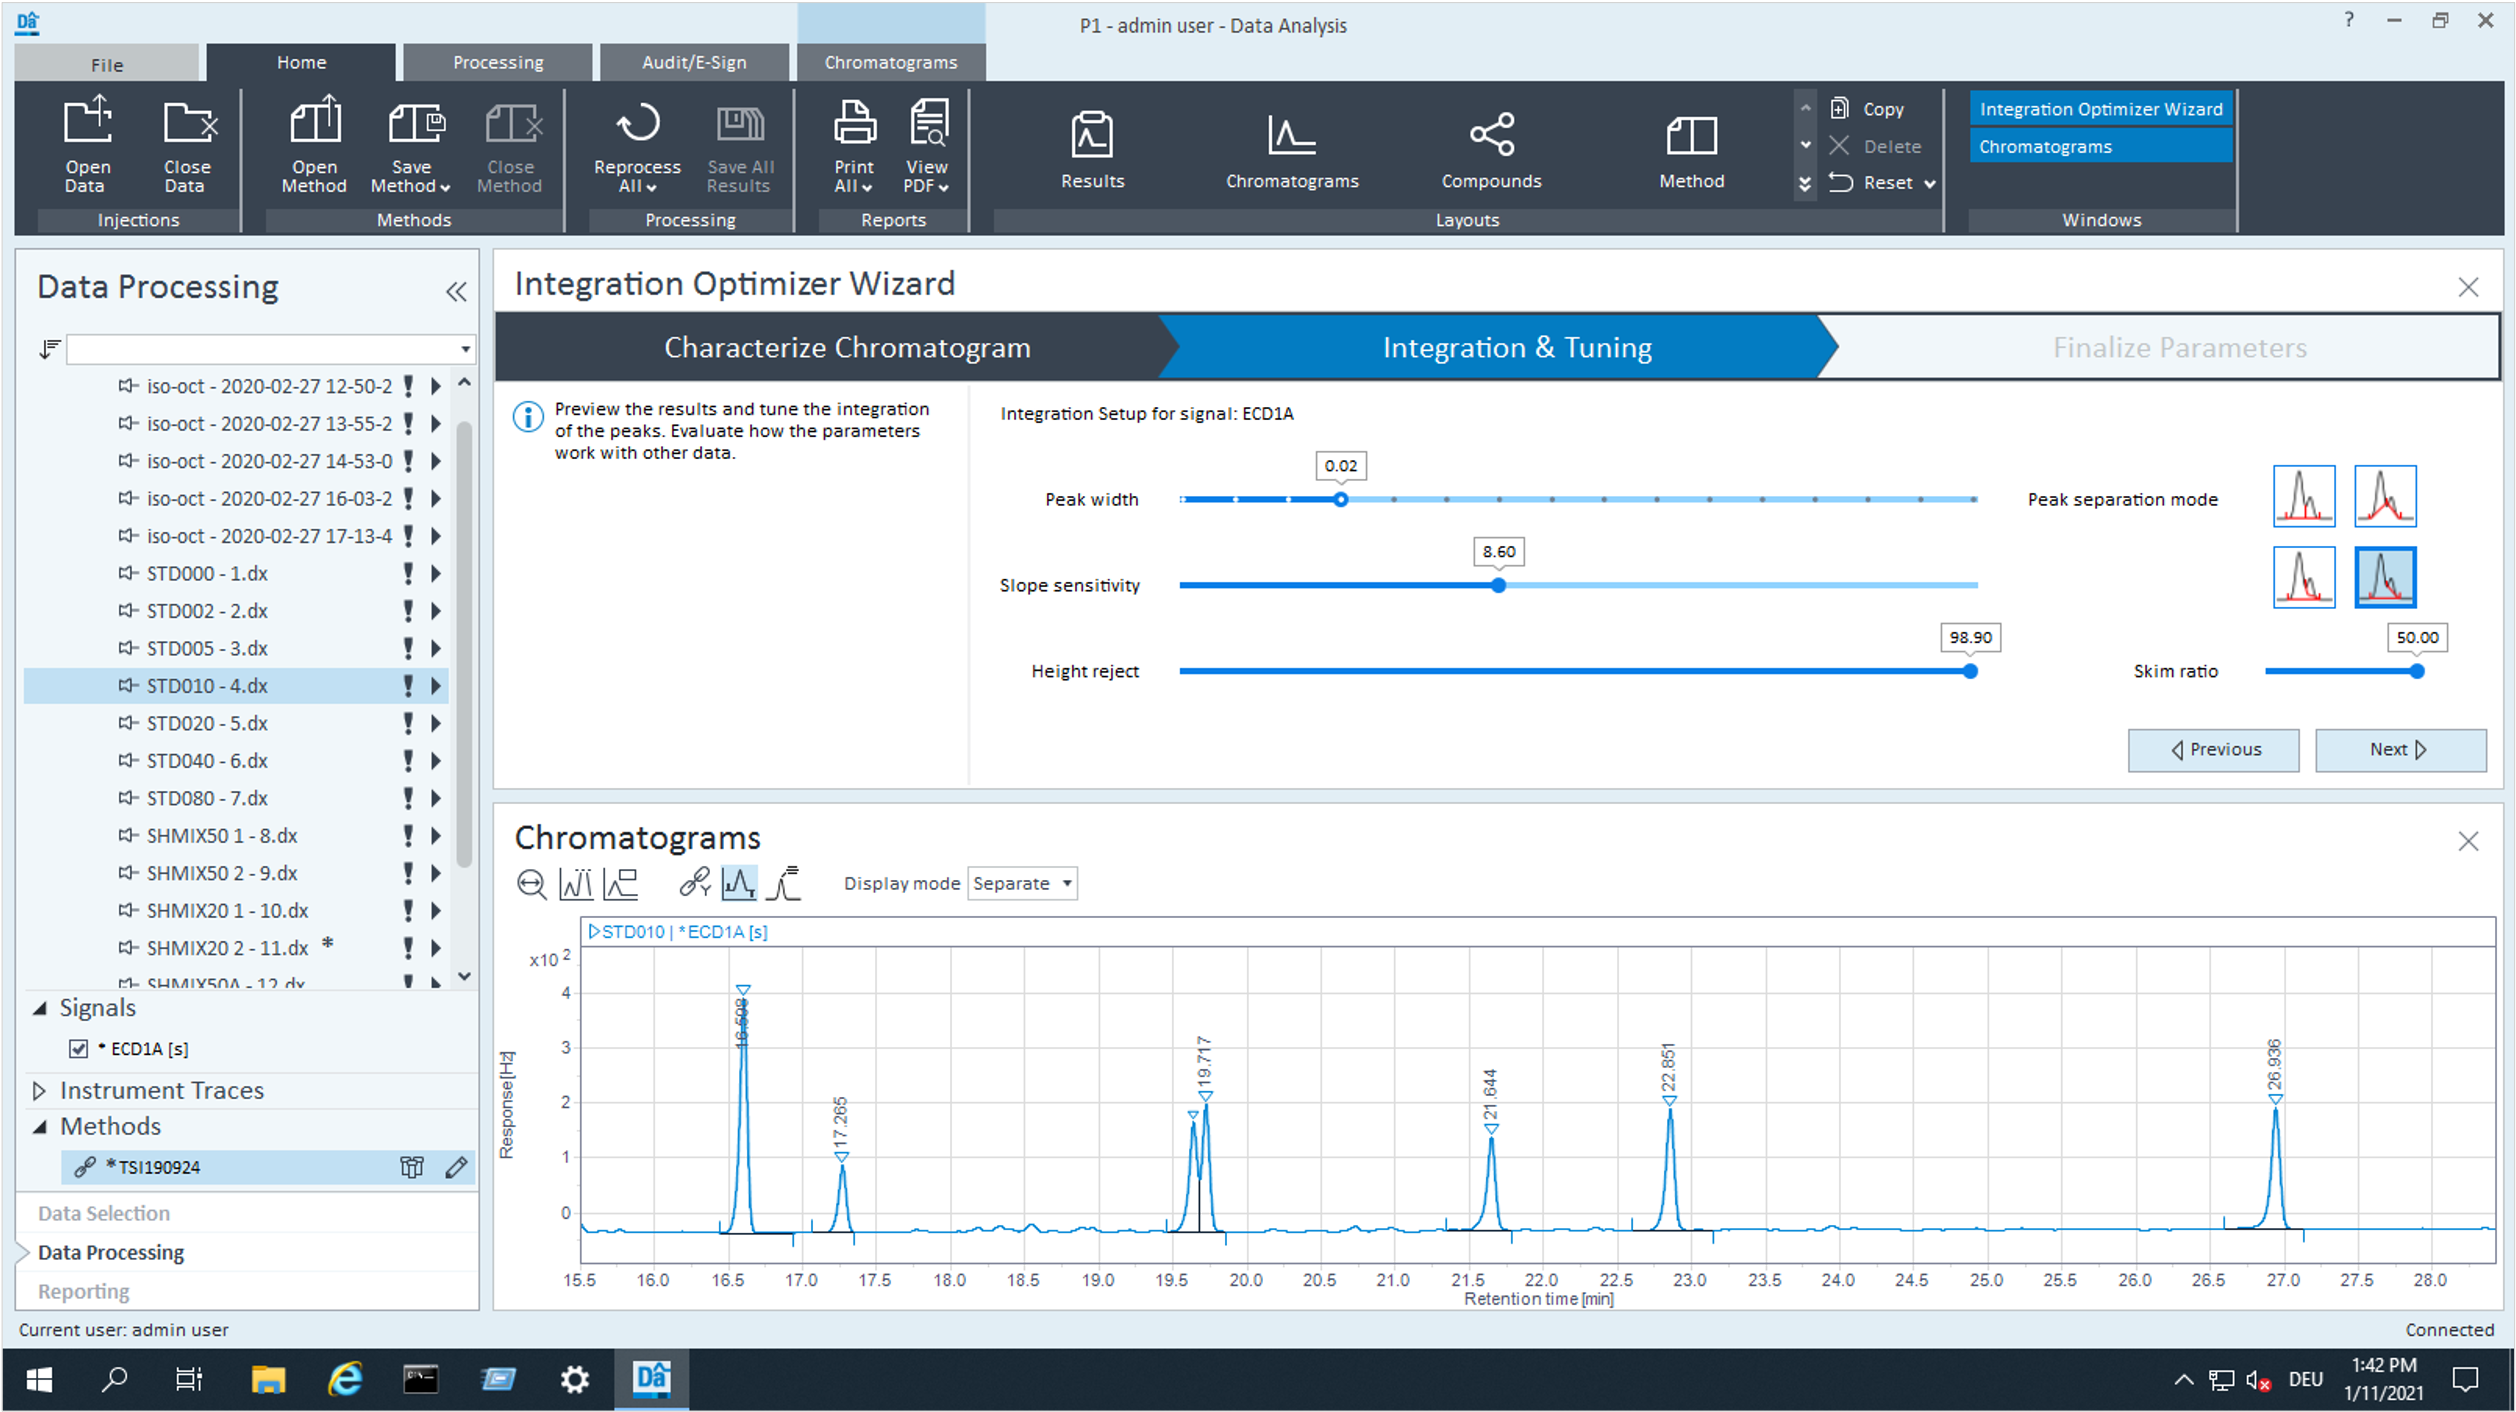The height and width of the screenshot is (1412, 2516).
Task: Click the Slope sensitivity slider handle
Action: point(1498,586)
